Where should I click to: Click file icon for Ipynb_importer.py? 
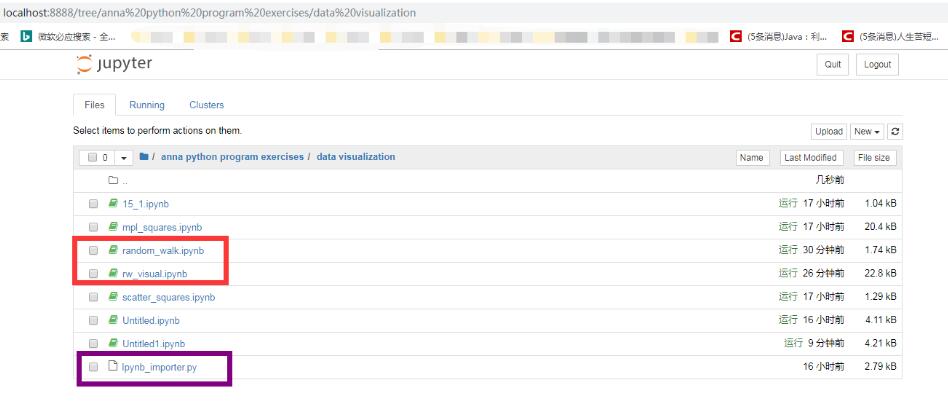(x=112, y=366)
